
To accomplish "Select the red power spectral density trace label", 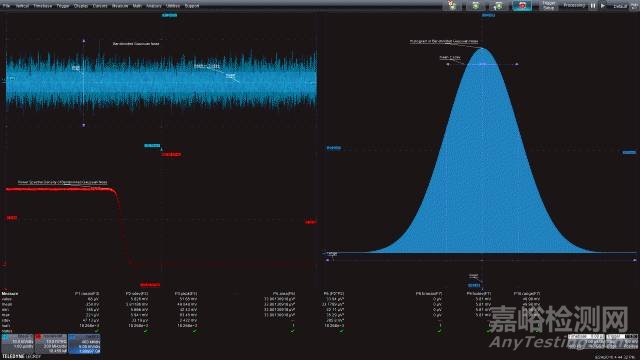I will 62,182.
